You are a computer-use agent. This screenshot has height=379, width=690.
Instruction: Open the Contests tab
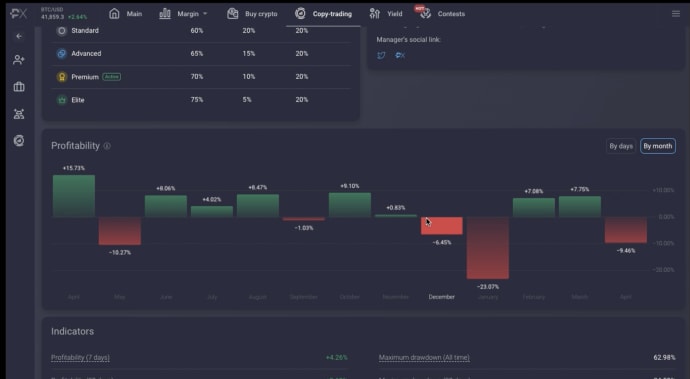451,14
